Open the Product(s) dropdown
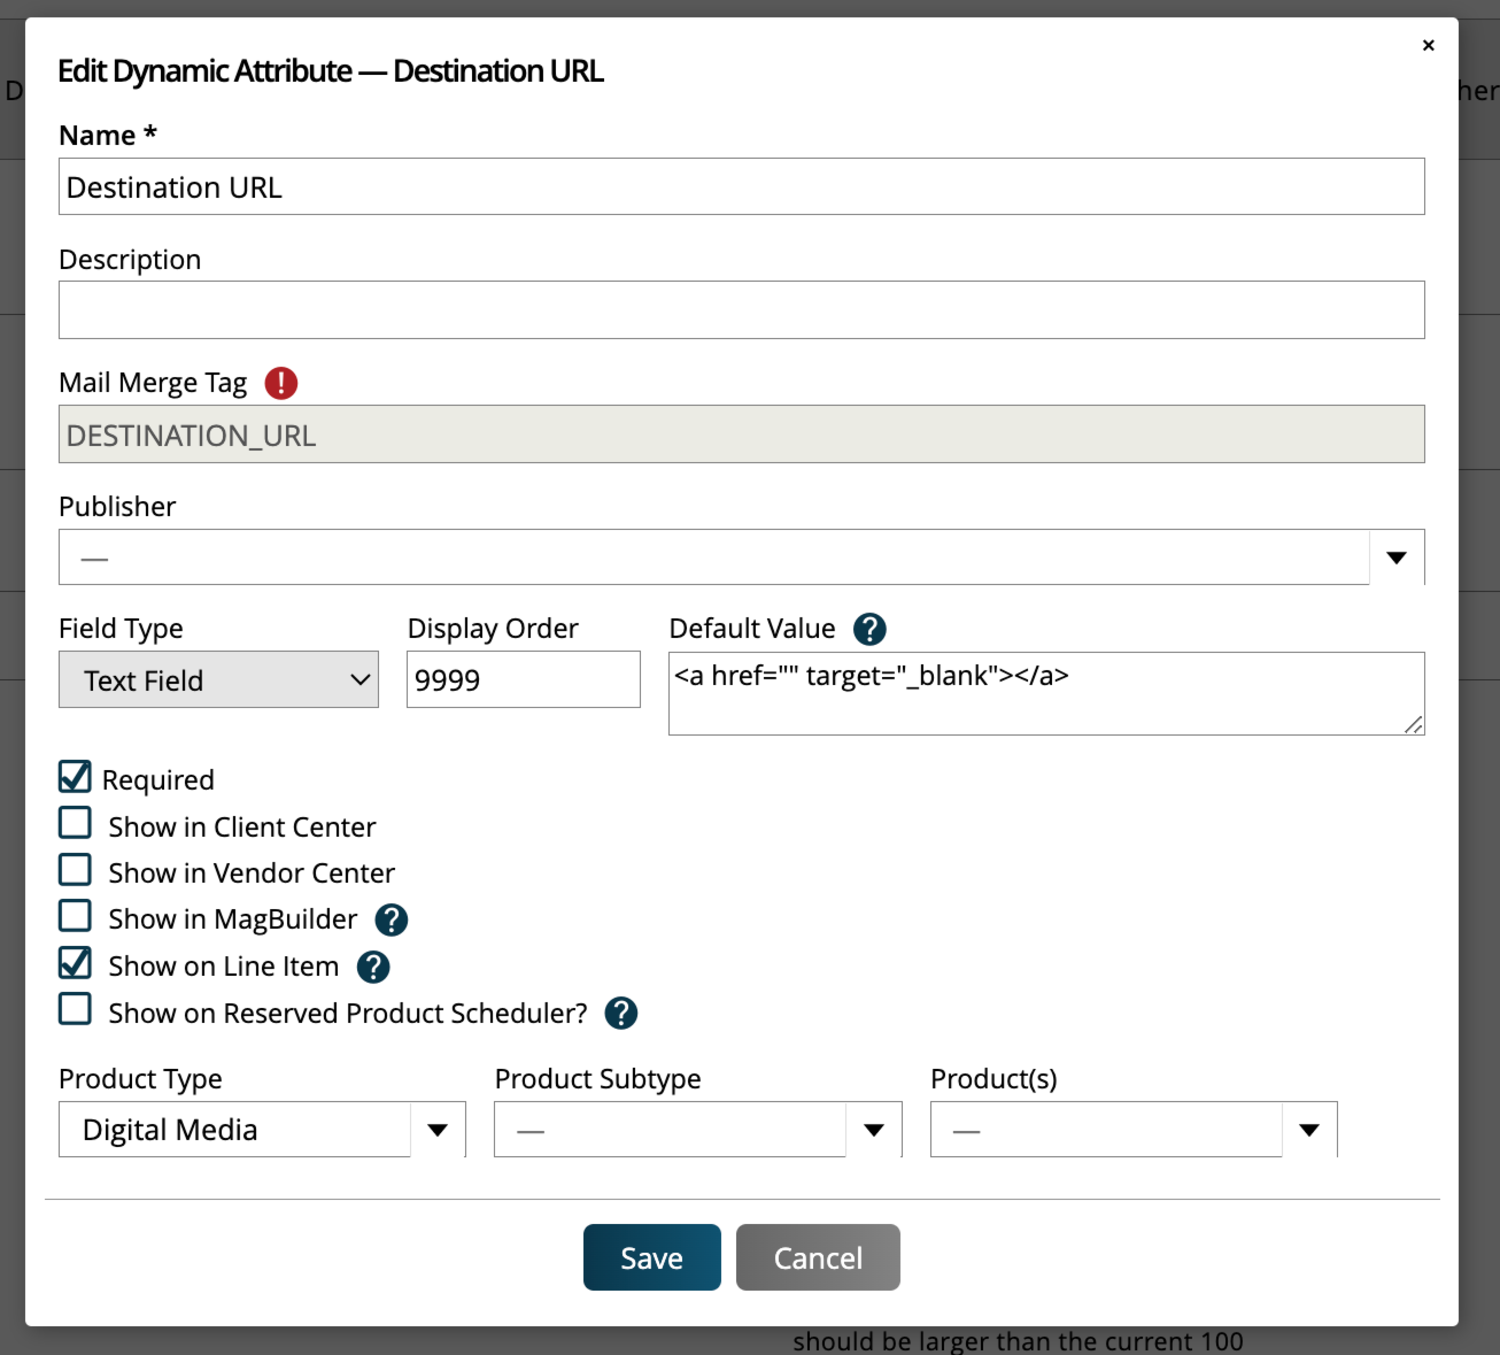Viewport: 1500px width, 1355px height. click(x=1308, y=1130)
